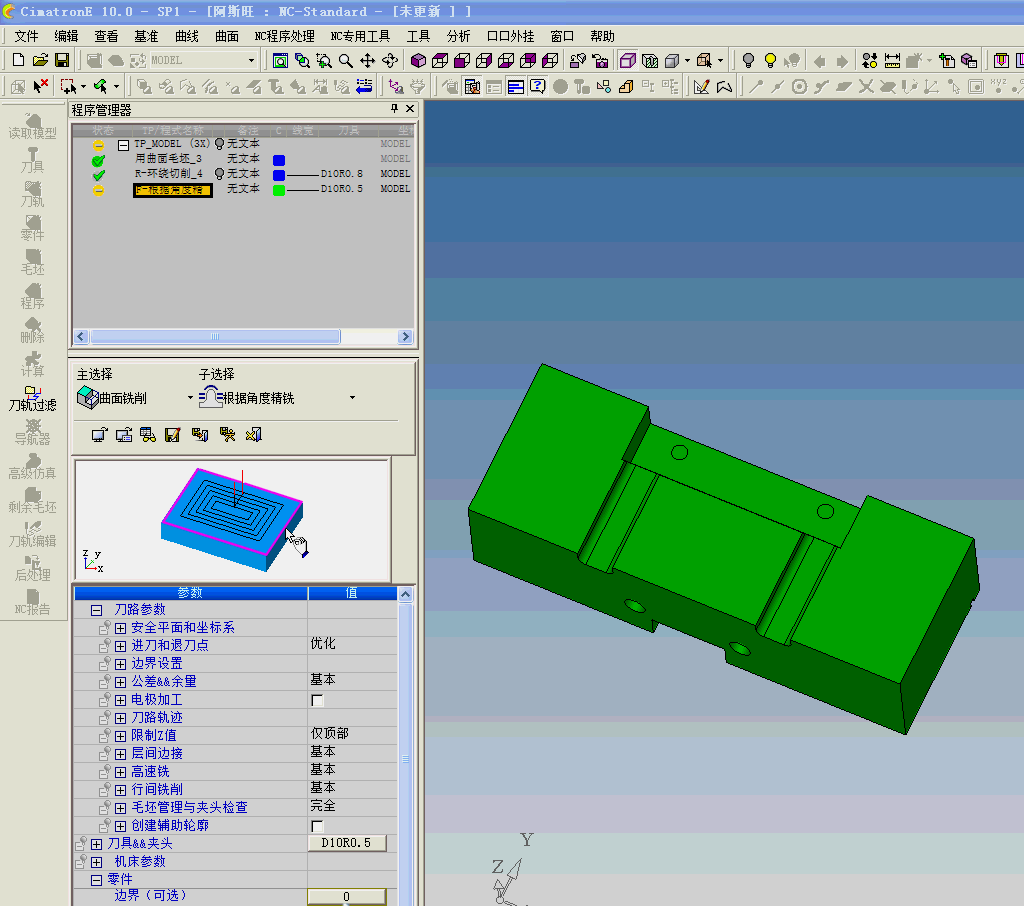Image resolution: width=1024 pixels, height=906 pixels.
Task: Save with the floppy disk icon
Action: pyautogui.click(x=62, y=61)
